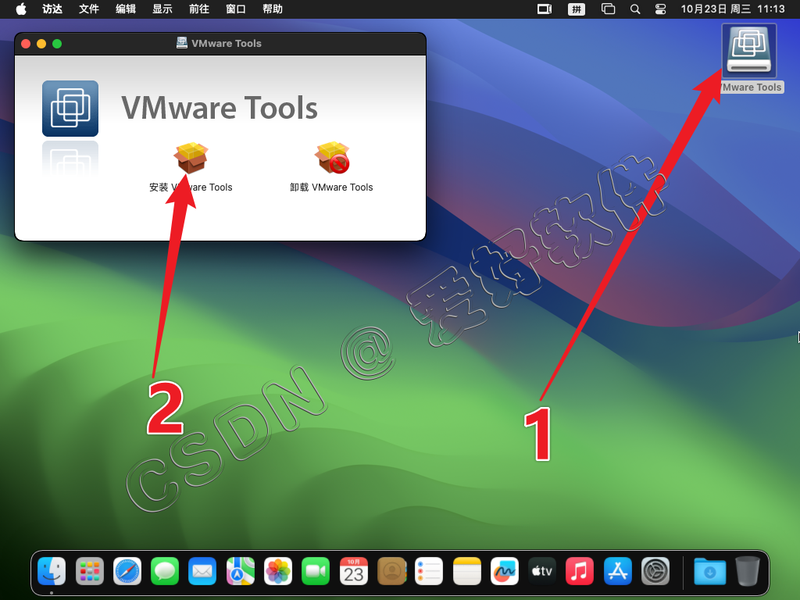
Task: Open App Store from the Dock
Action: [x=618, y=571]
